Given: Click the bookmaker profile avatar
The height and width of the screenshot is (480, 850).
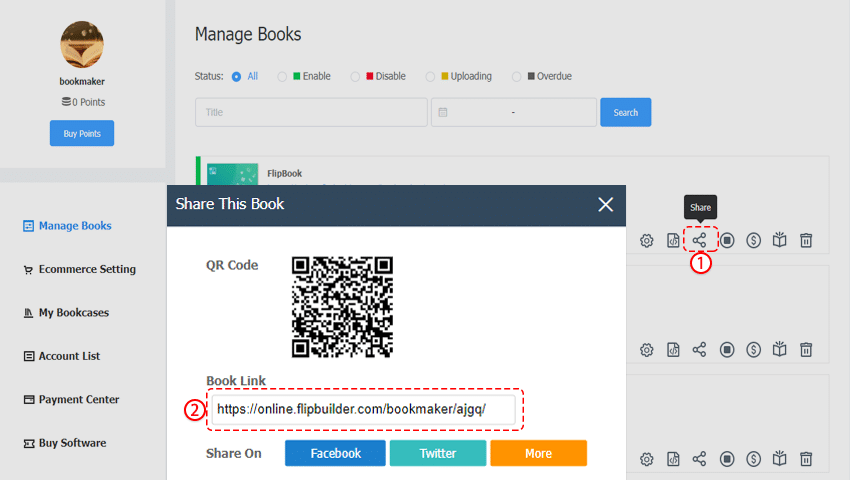Looking at the screenshot, I should (x=82, y=44).
